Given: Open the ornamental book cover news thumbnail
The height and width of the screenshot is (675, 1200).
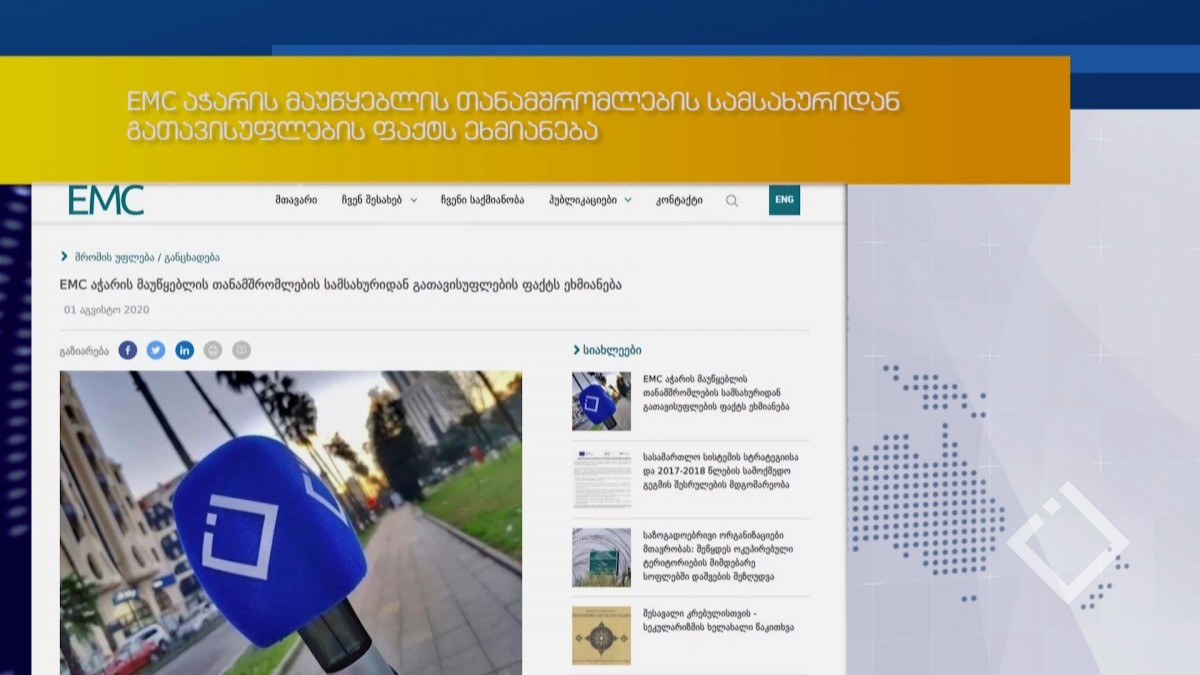Looking at the screenshot, I should 601,635.
